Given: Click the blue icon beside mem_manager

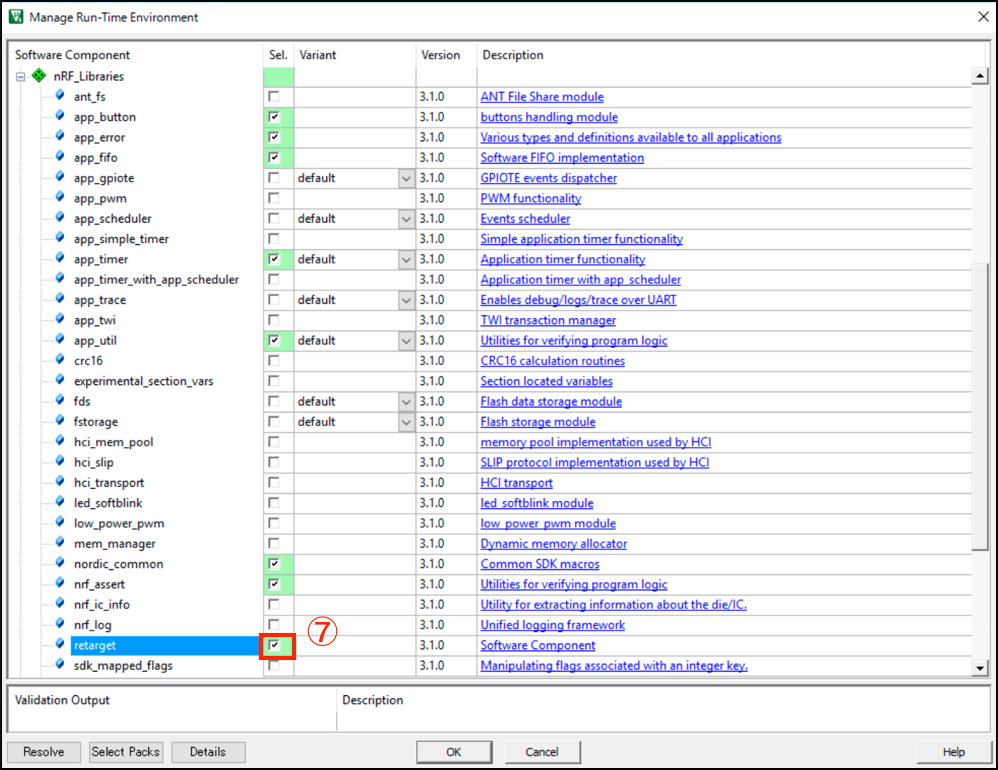Looking at the screenshot, I should tap(59, 543).
